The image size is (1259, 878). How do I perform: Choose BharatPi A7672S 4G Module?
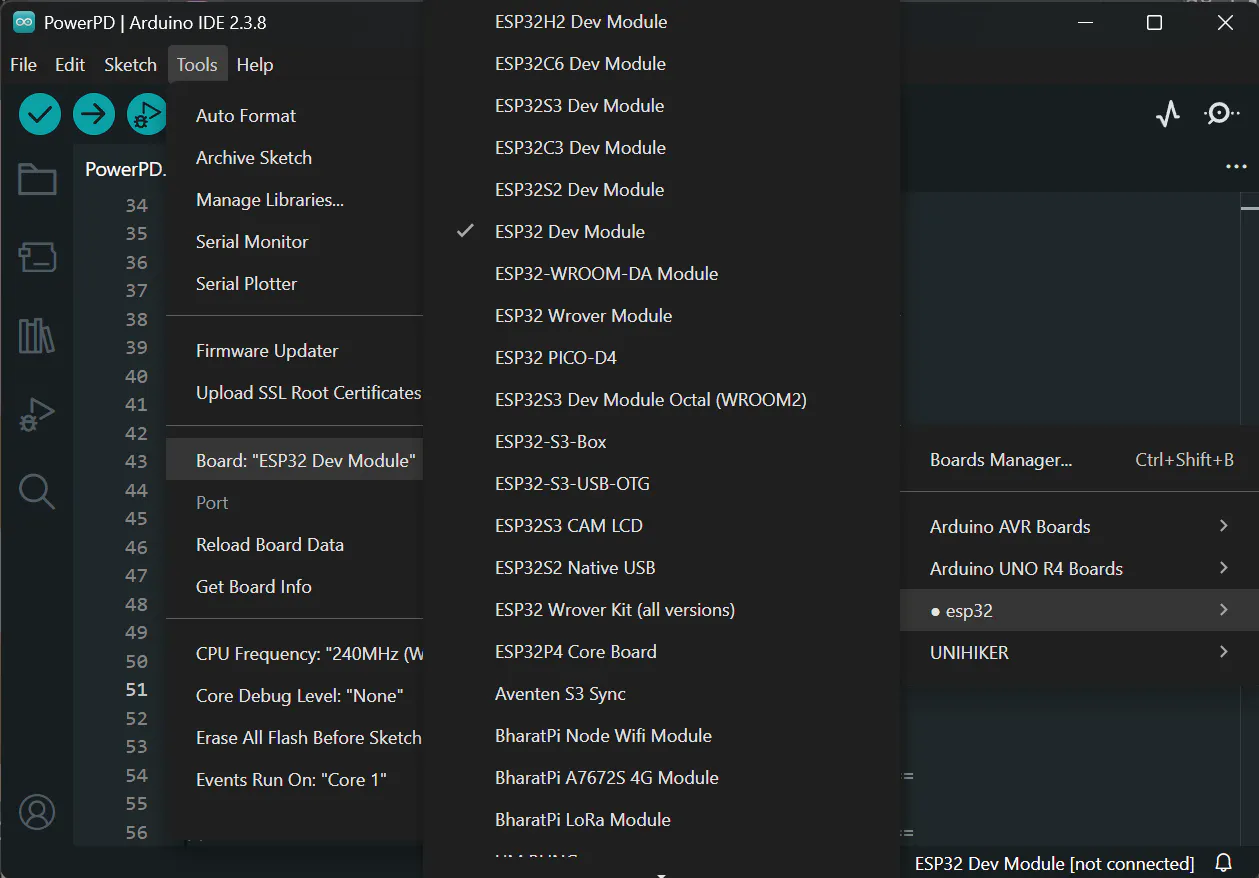(661, 778)
